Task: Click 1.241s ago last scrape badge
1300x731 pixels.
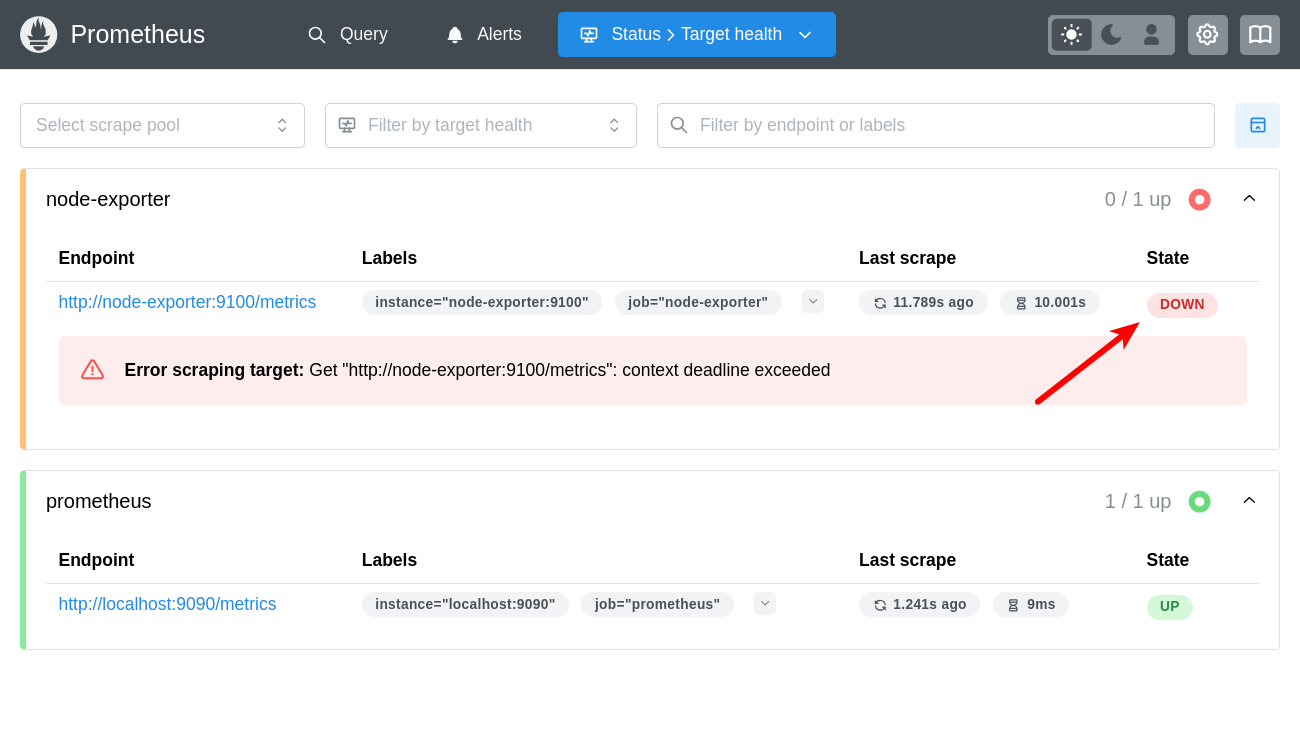Action: coord(920,604)
